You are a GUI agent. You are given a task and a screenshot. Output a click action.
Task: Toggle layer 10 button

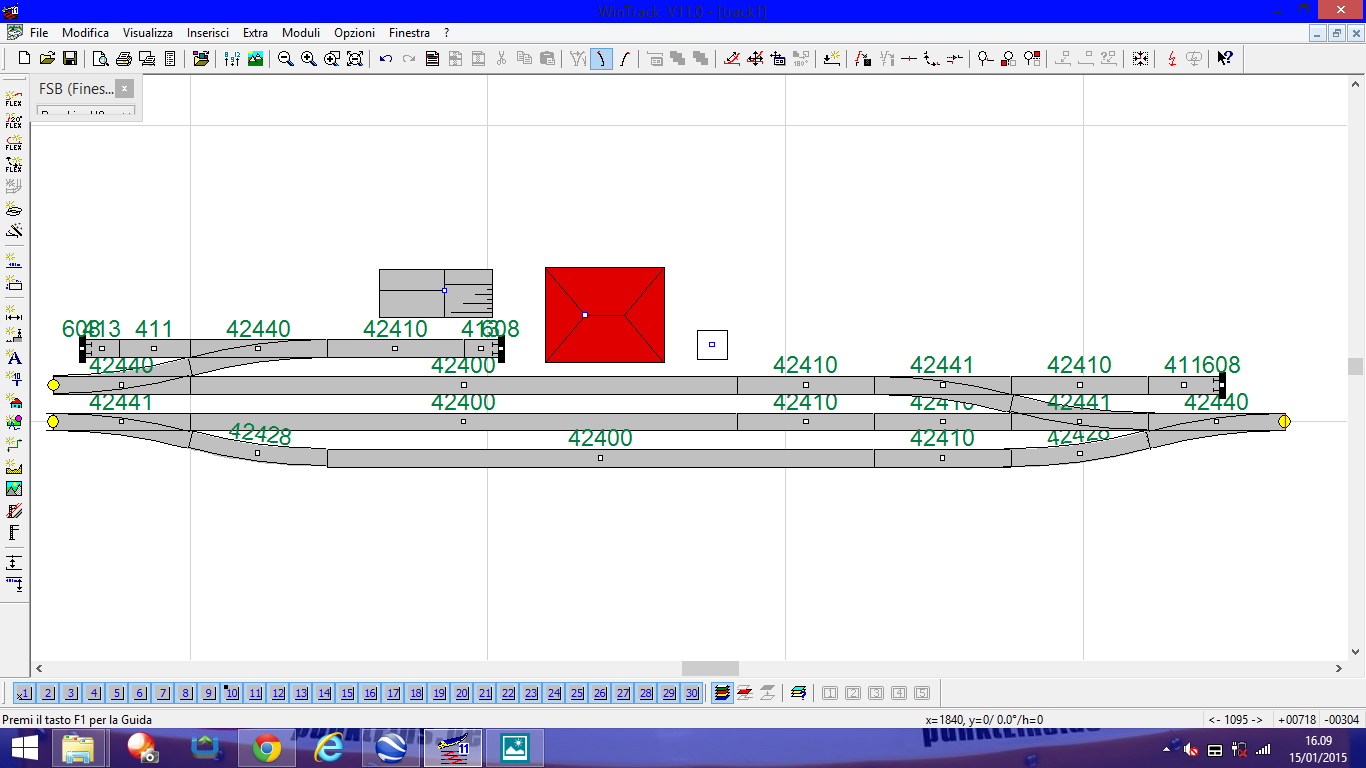click(x=232, y=693)
